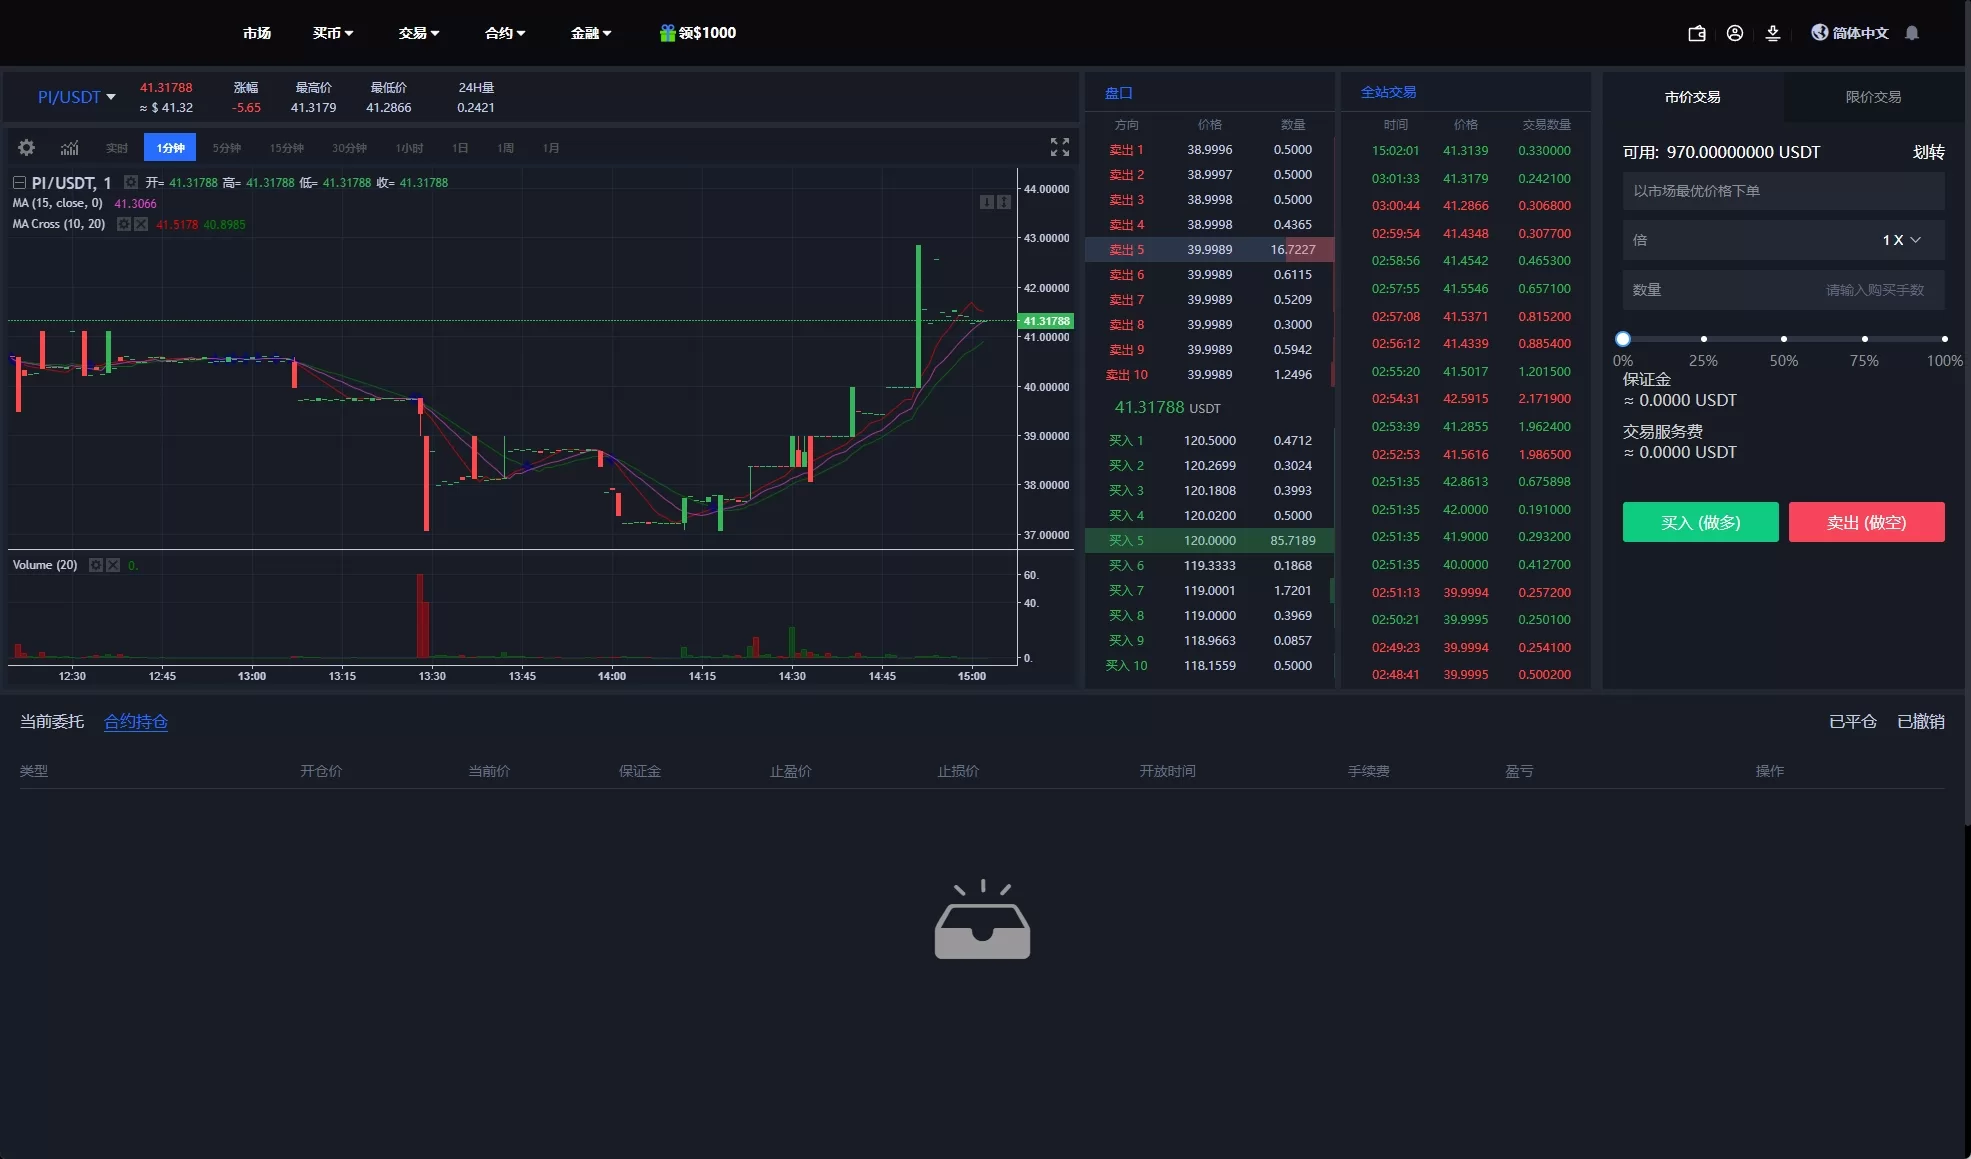Select the 5分钟 chart interval
1971x1159 pixels.
(x=227, y=148)
